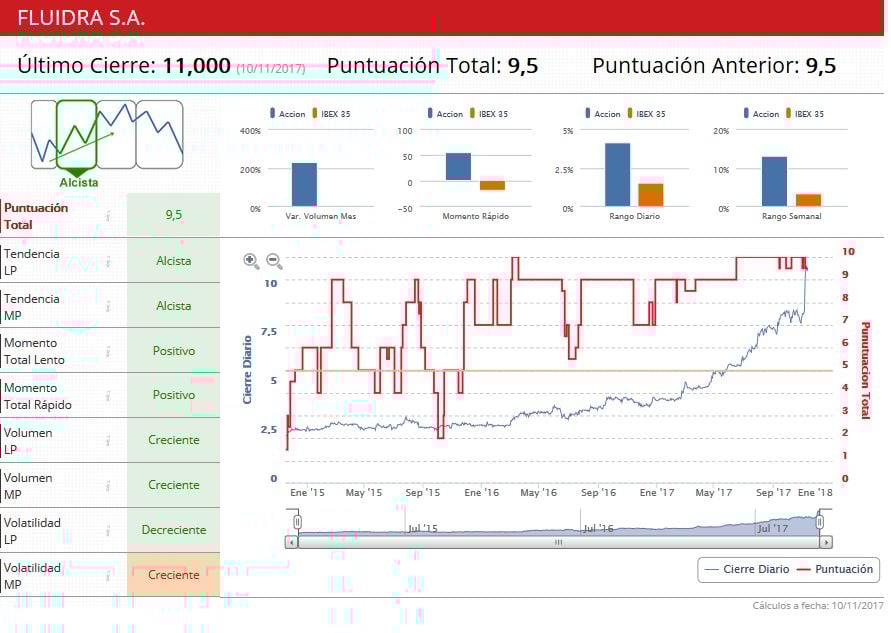Screen dimensions: 891x633
Task: Click the zoom out magnifier icon
Action: click(274, 261)
